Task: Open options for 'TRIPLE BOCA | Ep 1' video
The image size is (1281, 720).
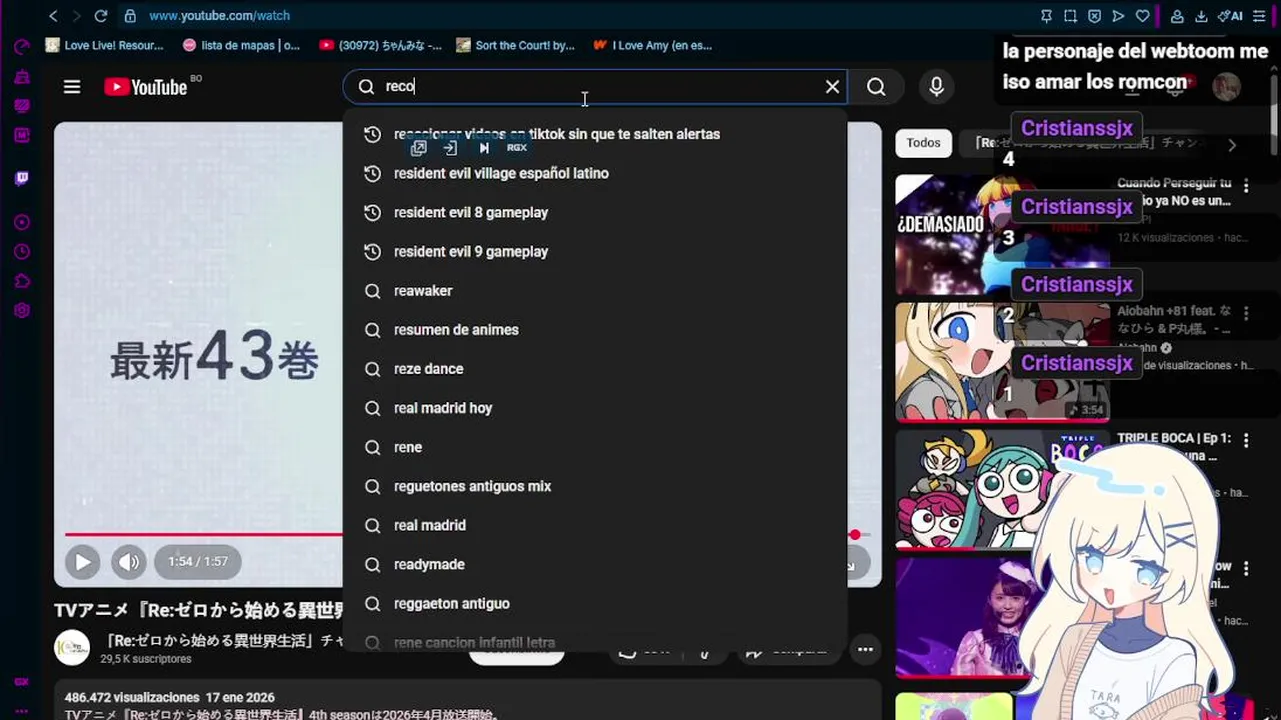Action: (1246, 441)
